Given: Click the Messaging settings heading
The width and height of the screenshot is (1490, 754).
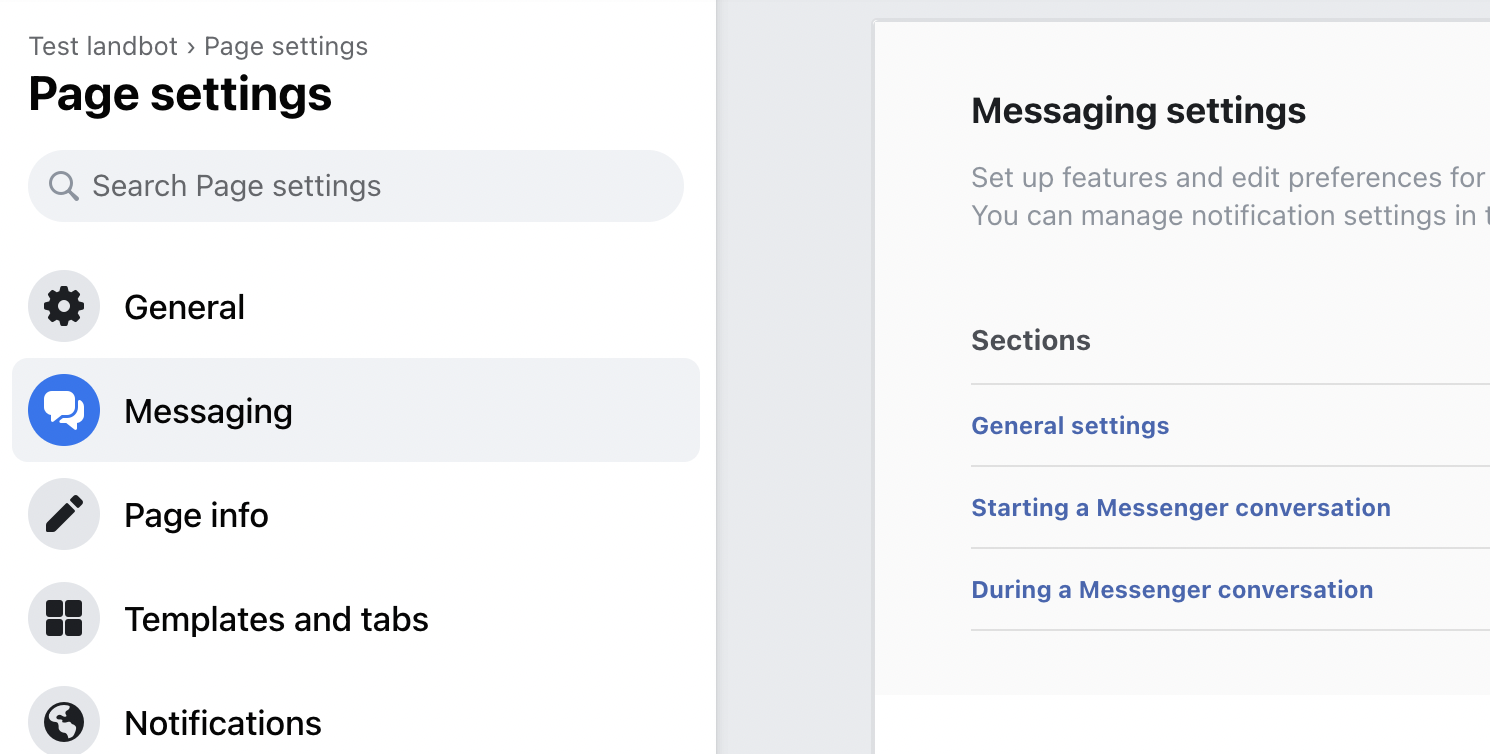Looking at the screenshot, I should pyautogui.click(x=1139, y=111).
